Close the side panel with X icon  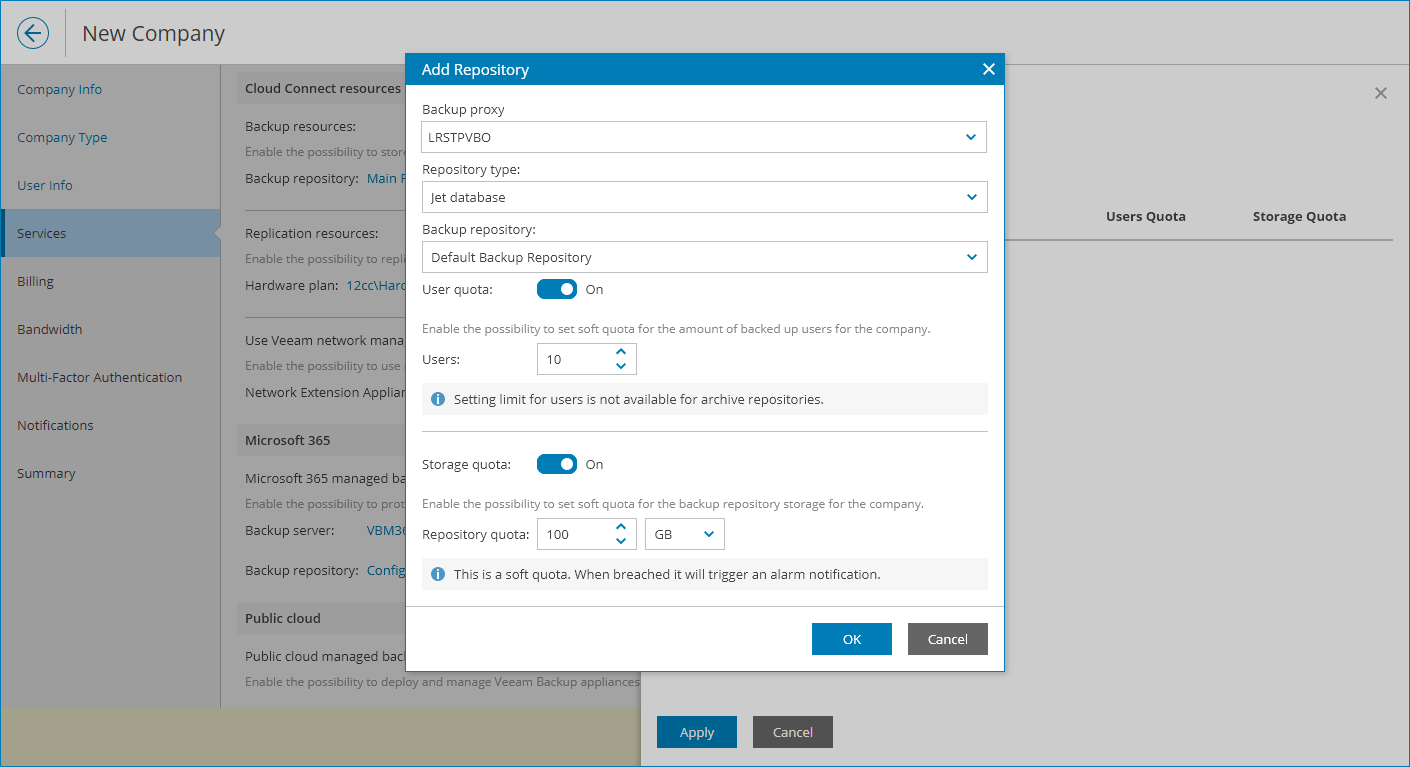[x=1380, y=93]
